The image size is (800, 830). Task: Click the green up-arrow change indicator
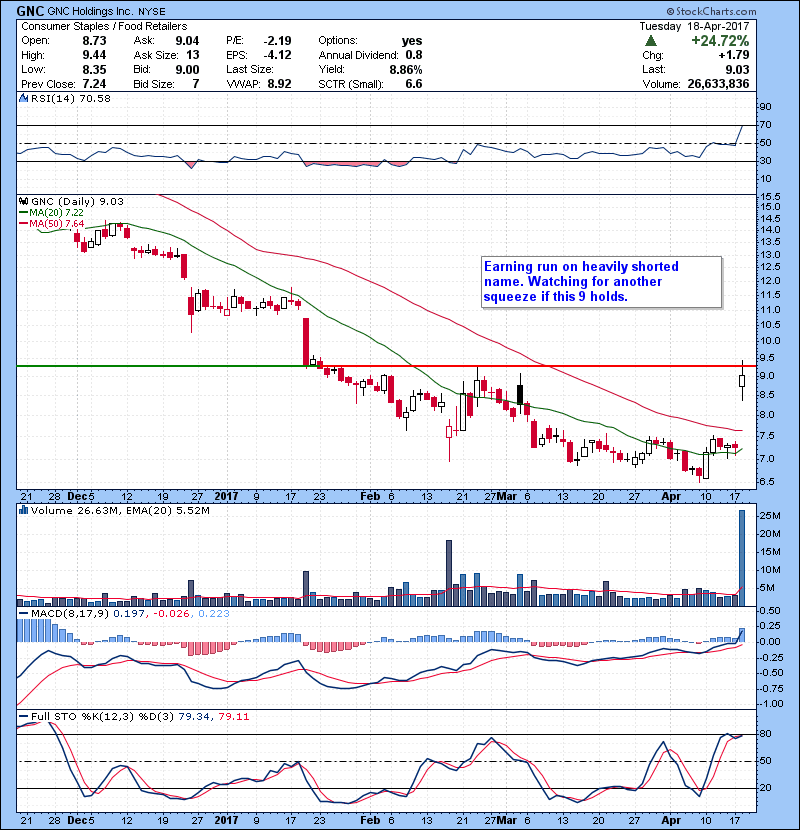651,41
